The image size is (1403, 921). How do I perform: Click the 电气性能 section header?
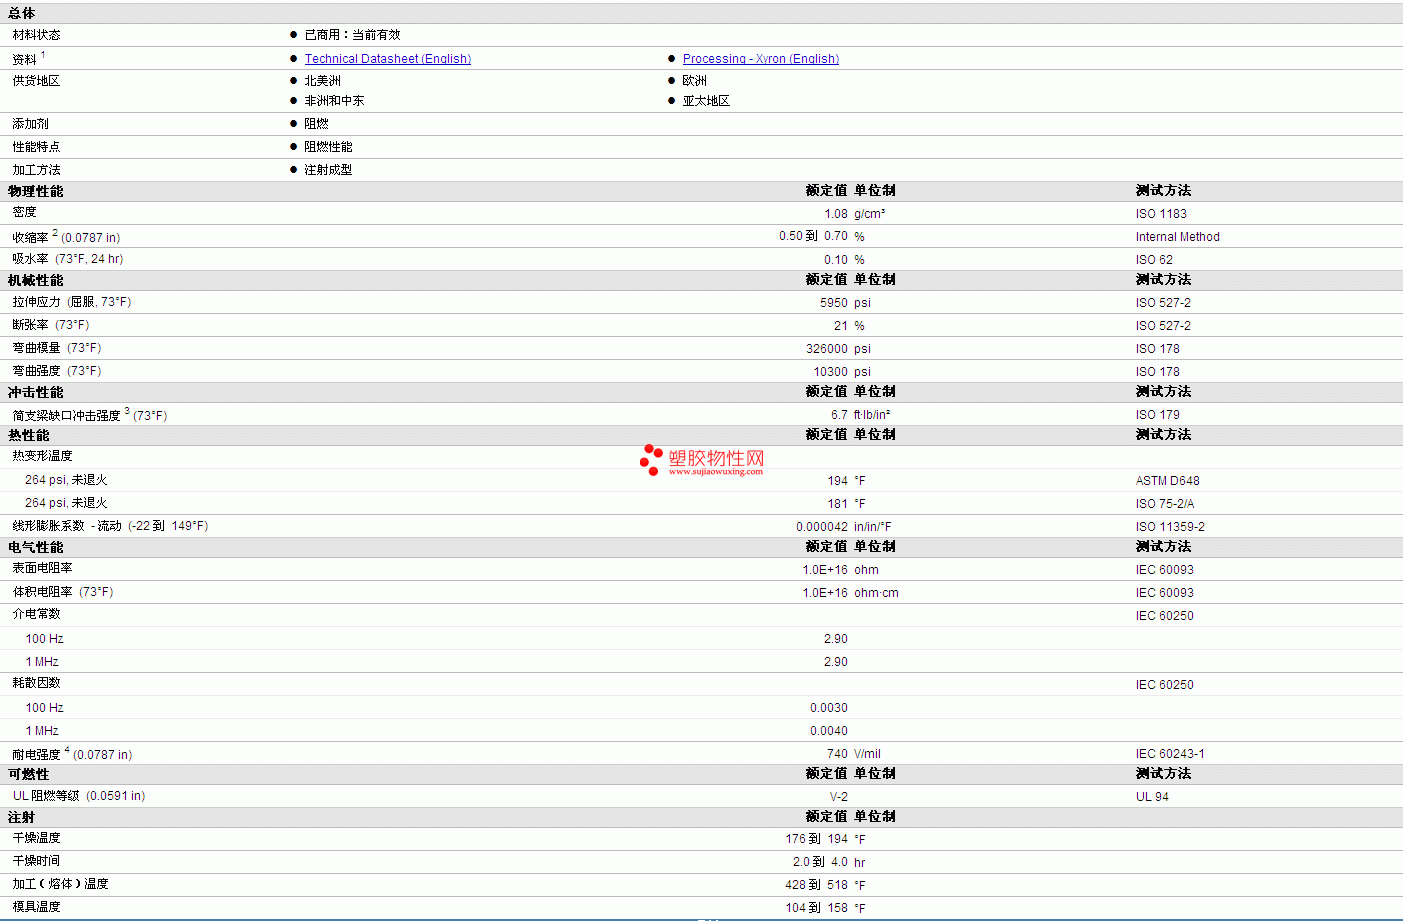[x=35, y=547]
